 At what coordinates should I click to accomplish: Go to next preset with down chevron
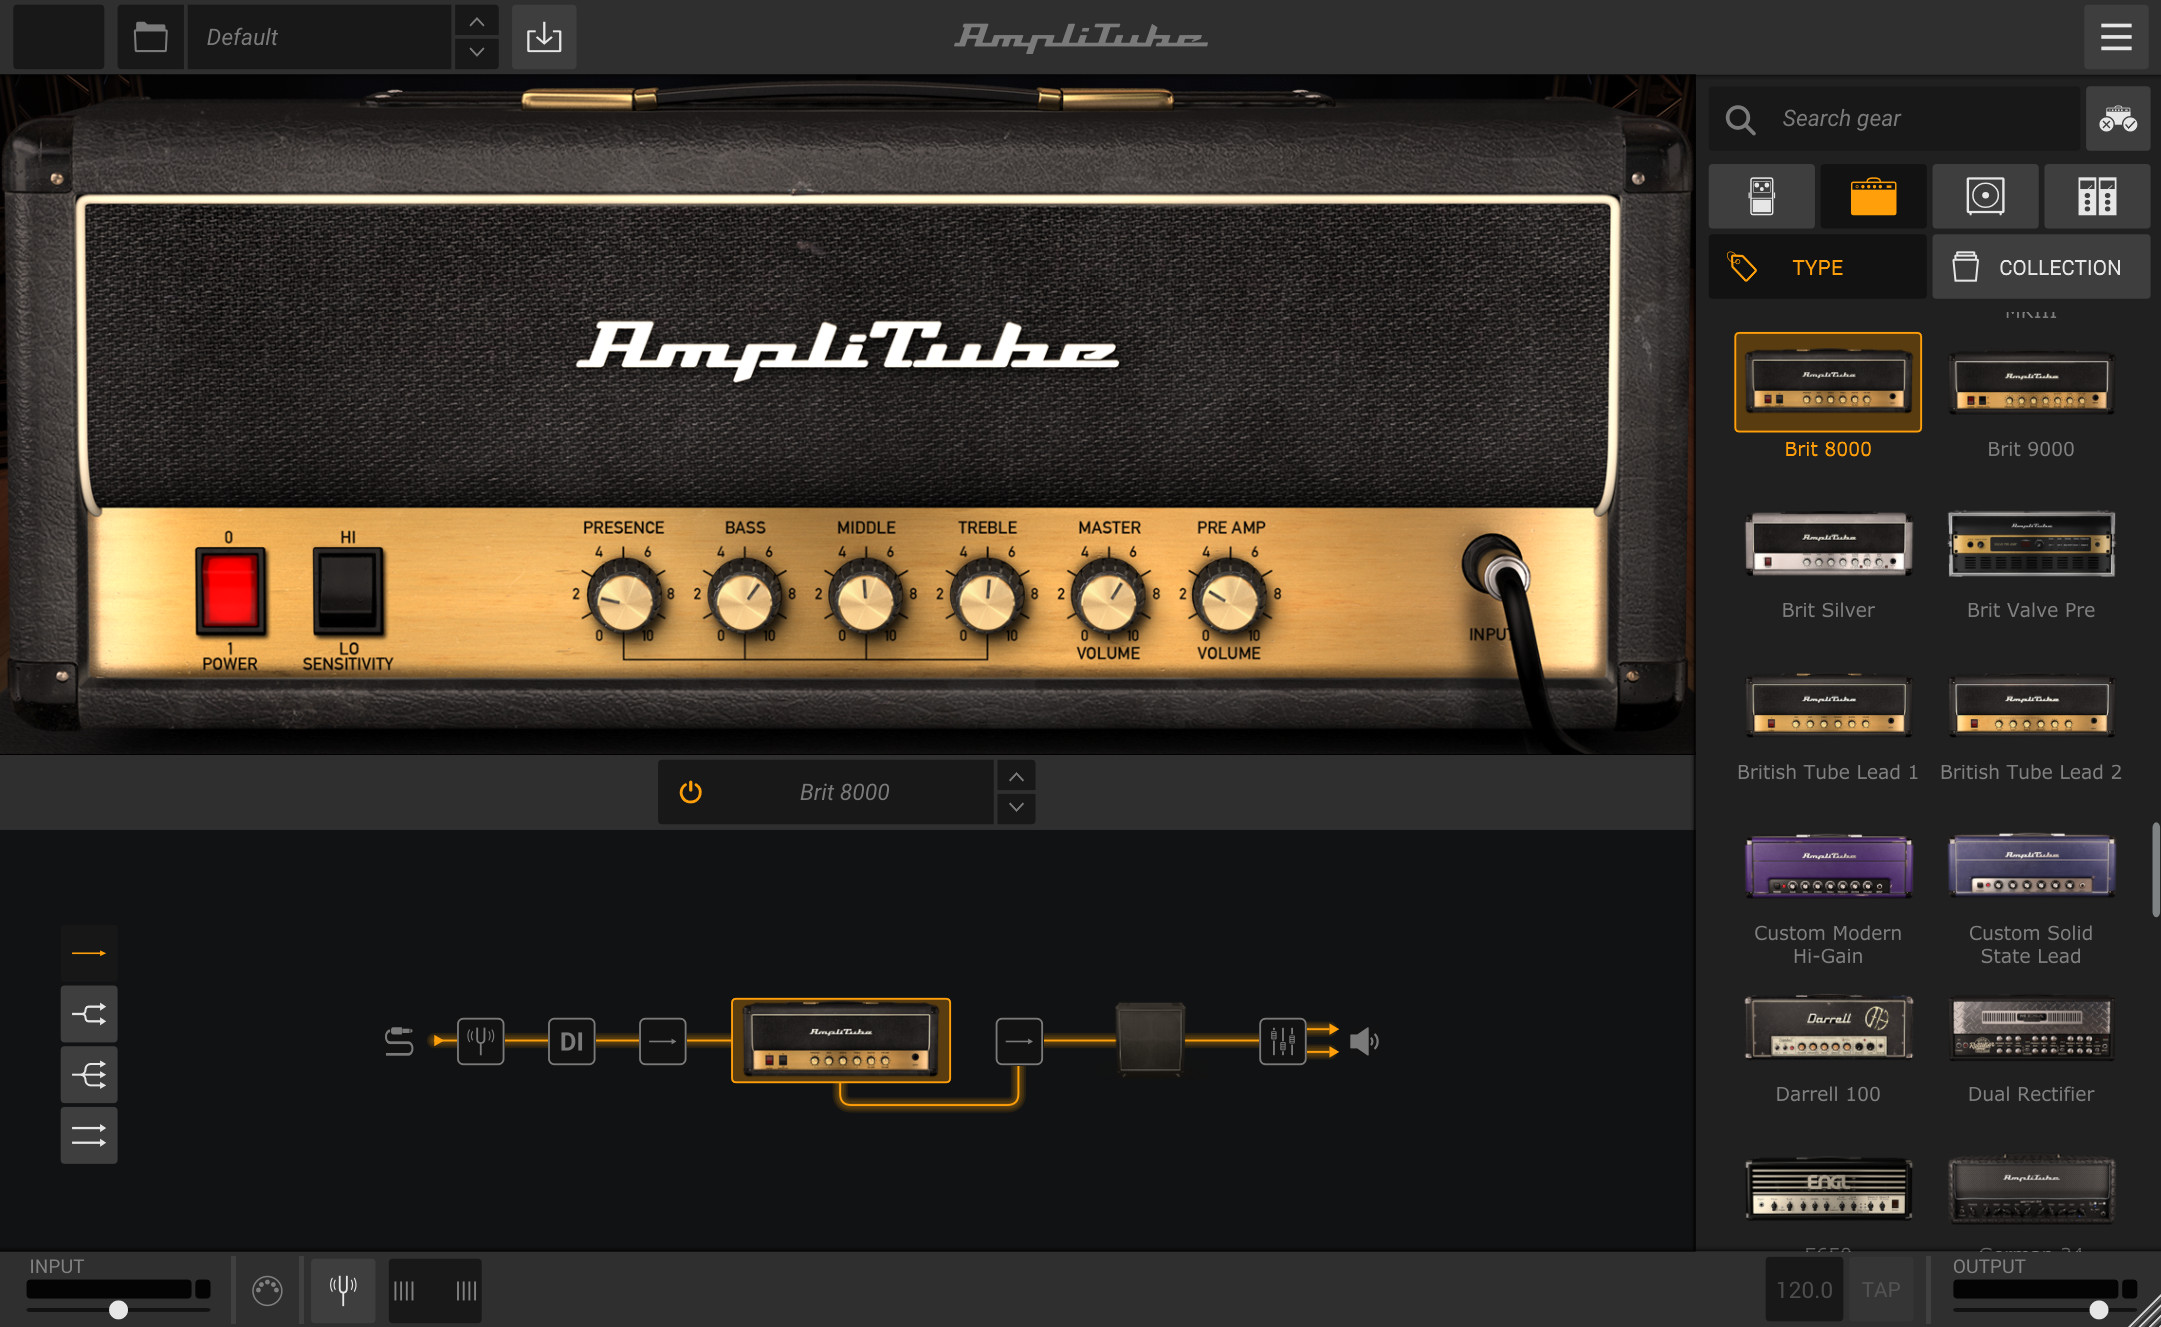pyautogui.click(x=477, y=52)
